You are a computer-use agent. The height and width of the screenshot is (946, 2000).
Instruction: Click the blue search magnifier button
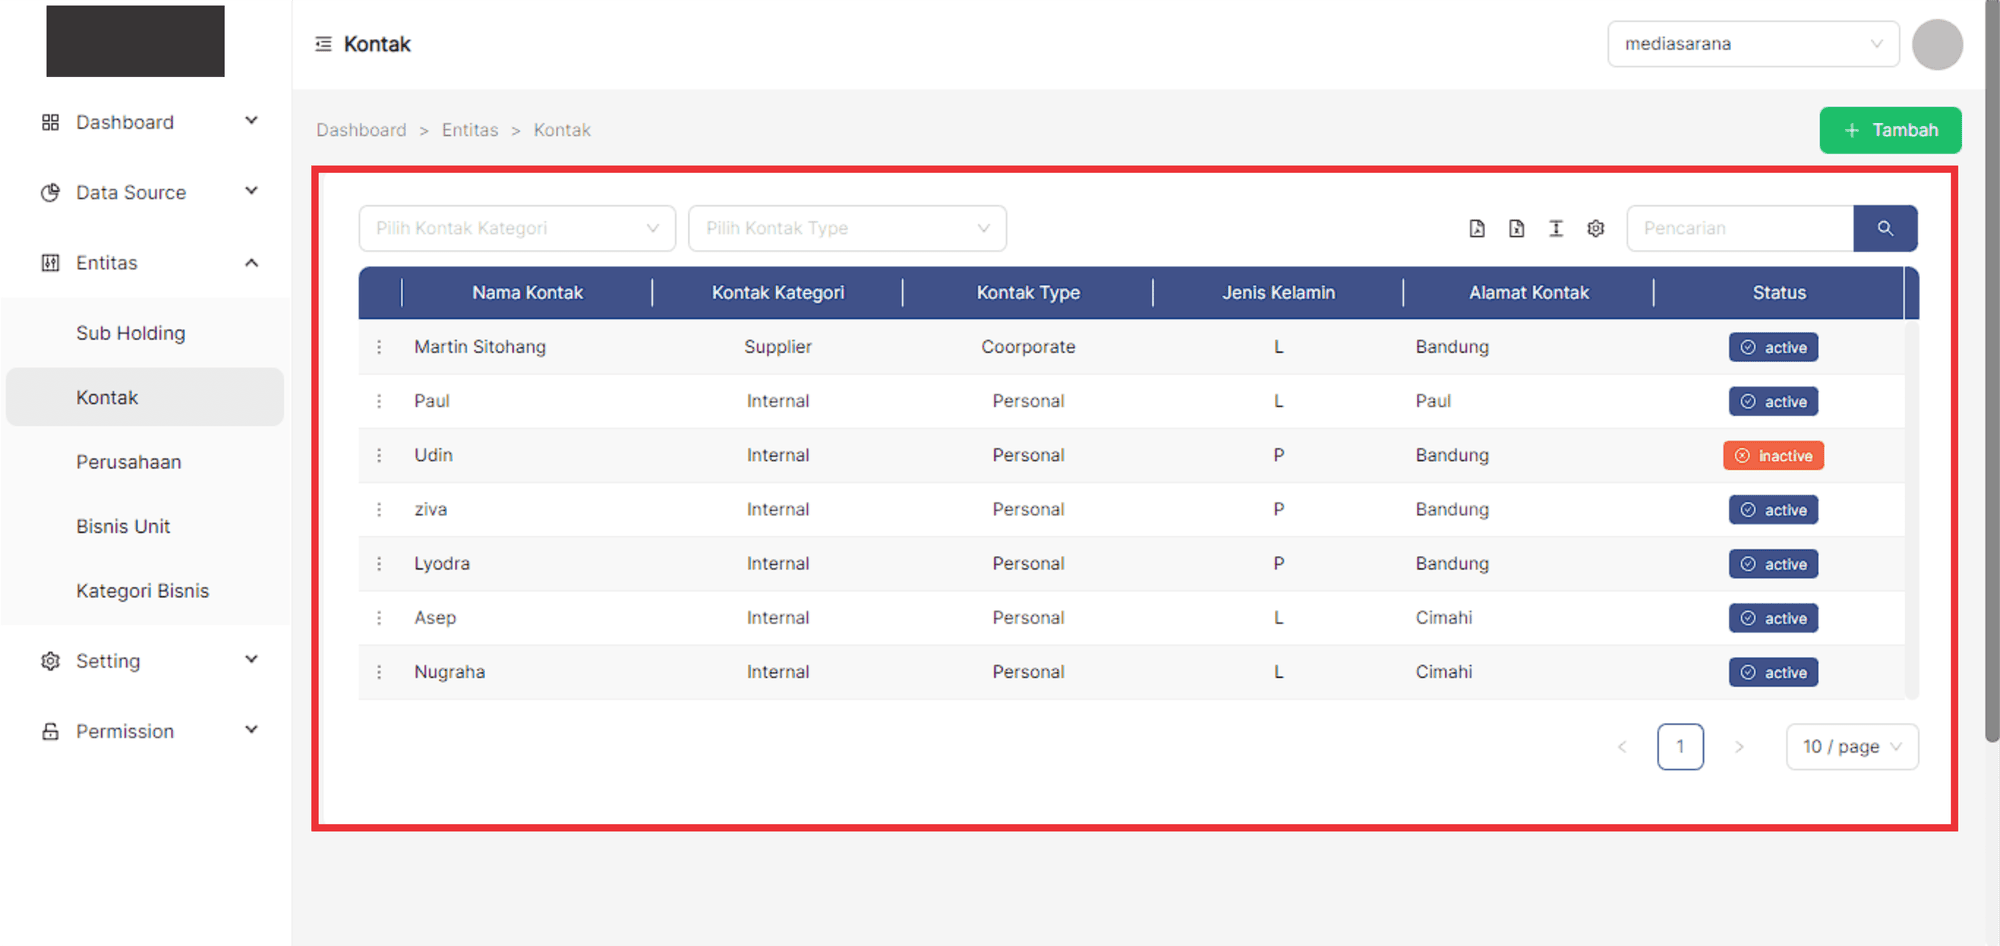point(1885,229)
